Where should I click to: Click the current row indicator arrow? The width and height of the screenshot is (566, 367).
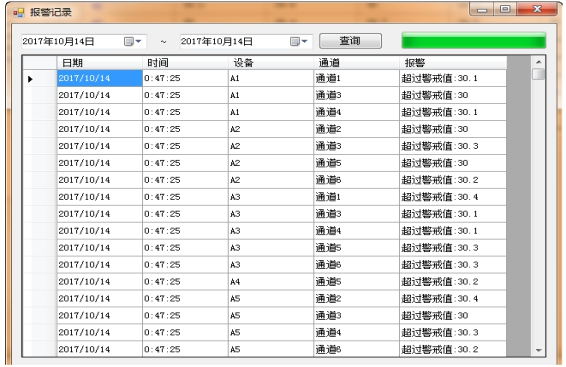pyautogui.click(x=30, y=79)
